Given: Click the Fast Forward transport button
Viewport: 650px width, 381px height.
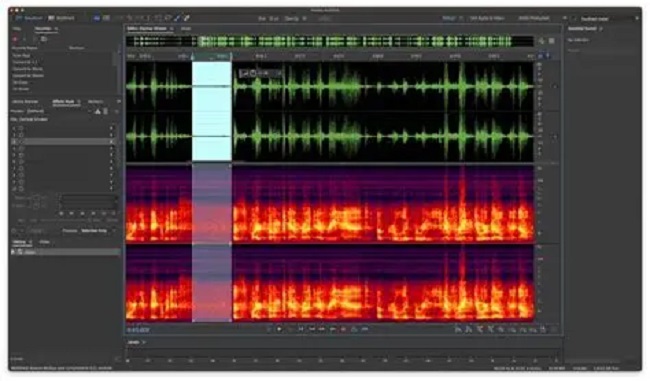Looking at the screenshot, I should click(x=322, y=330).
